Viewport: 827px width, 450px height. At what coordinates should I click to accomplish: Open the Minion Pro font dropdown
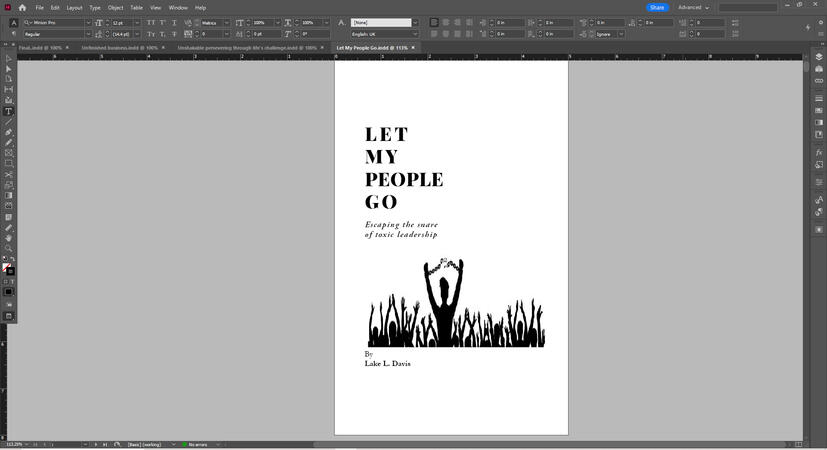click(88, 22)
